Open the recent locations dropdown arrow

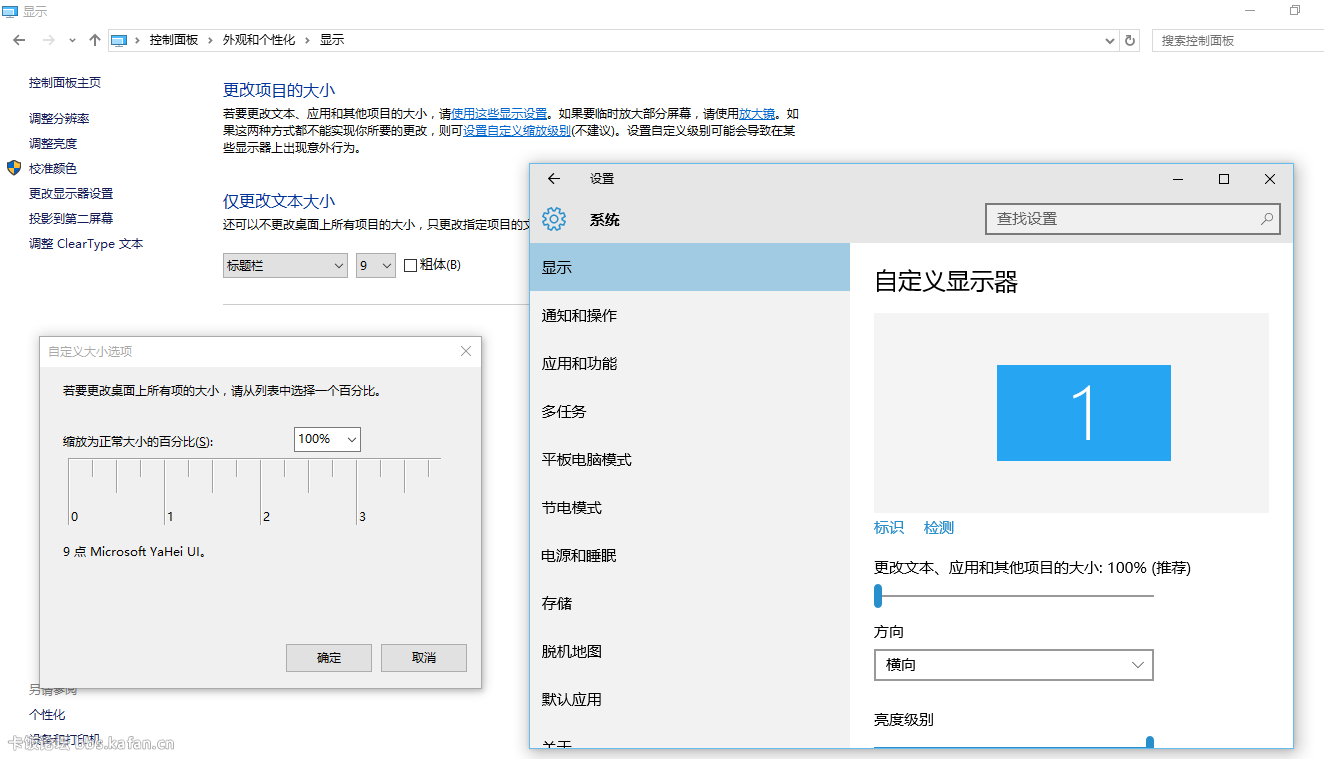(72, 41)
